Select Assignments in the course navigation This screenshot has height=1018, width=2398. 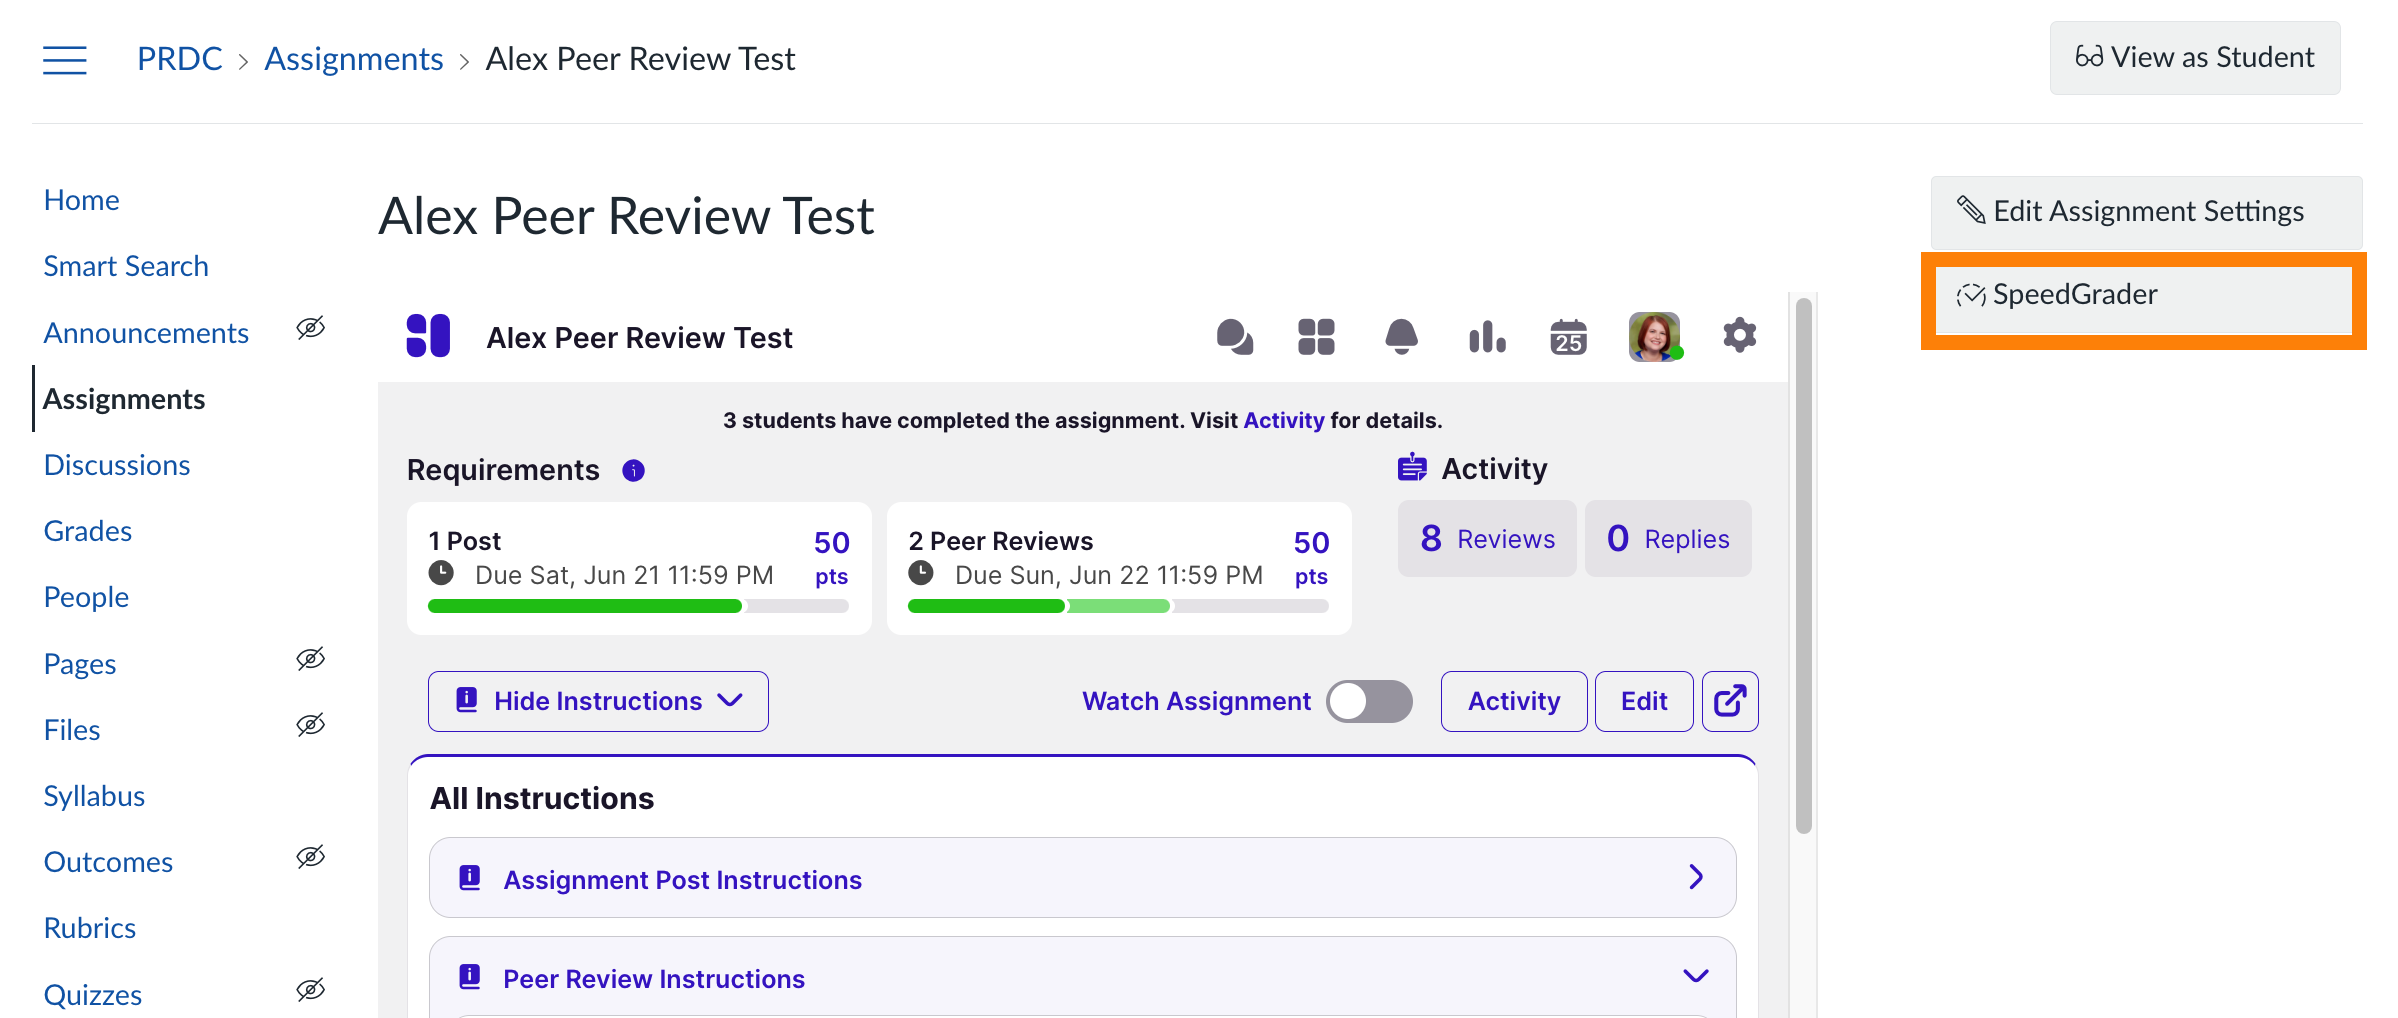point(124,398)
